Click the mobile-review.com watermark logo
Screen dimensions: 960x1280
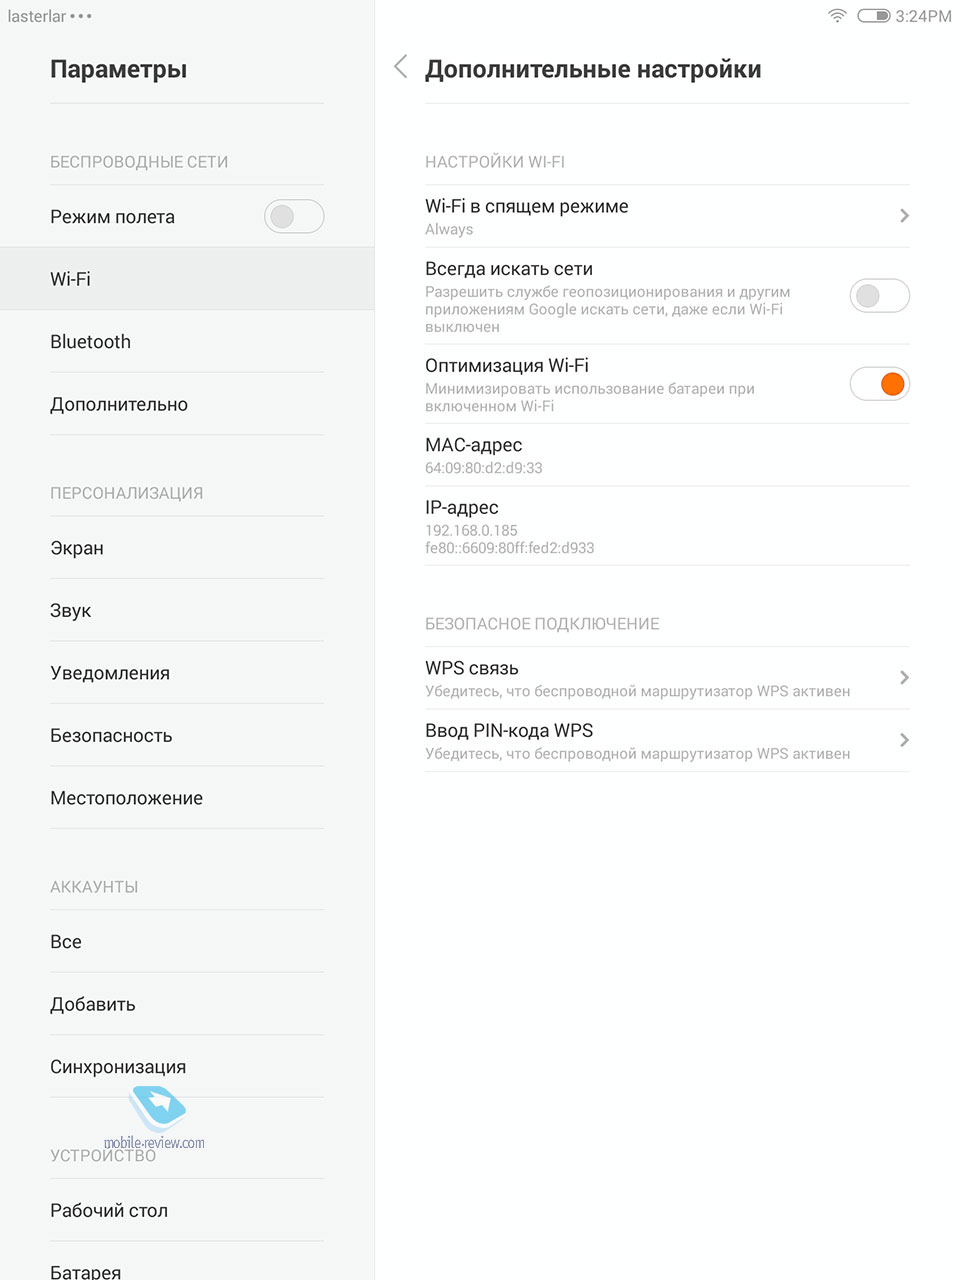(156, 1118)
